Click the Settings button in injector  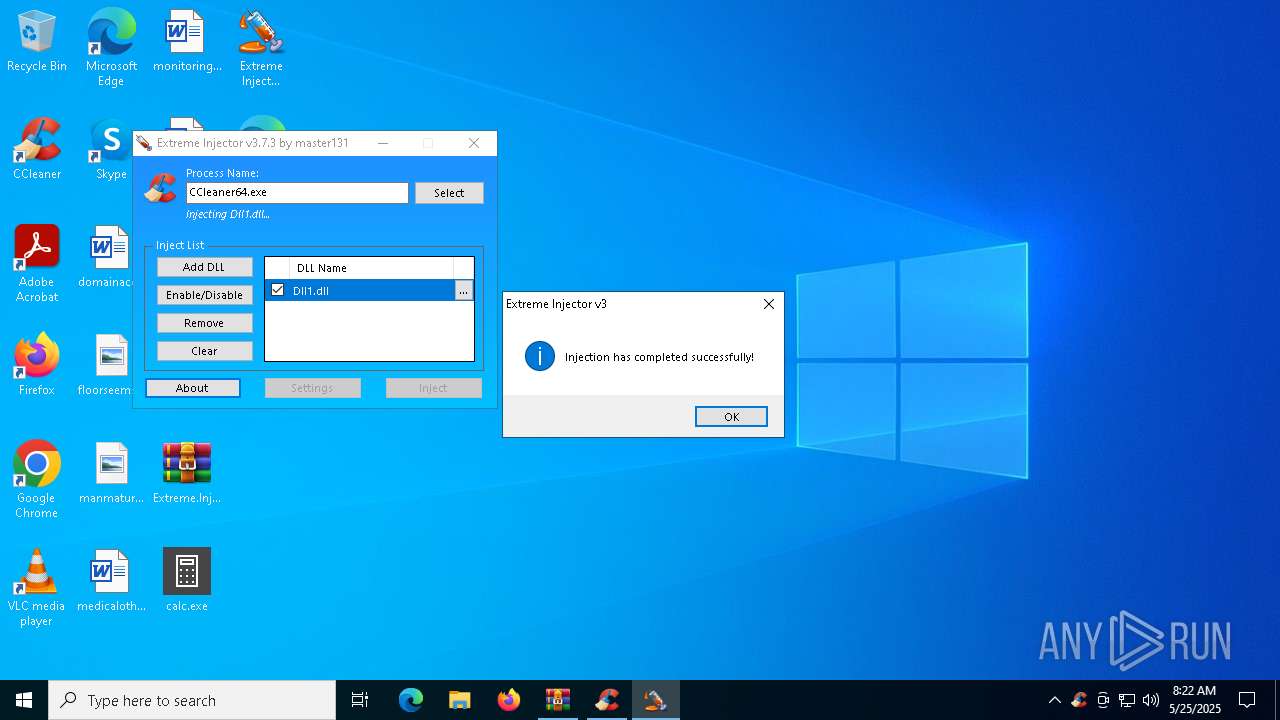pos(312,388)
